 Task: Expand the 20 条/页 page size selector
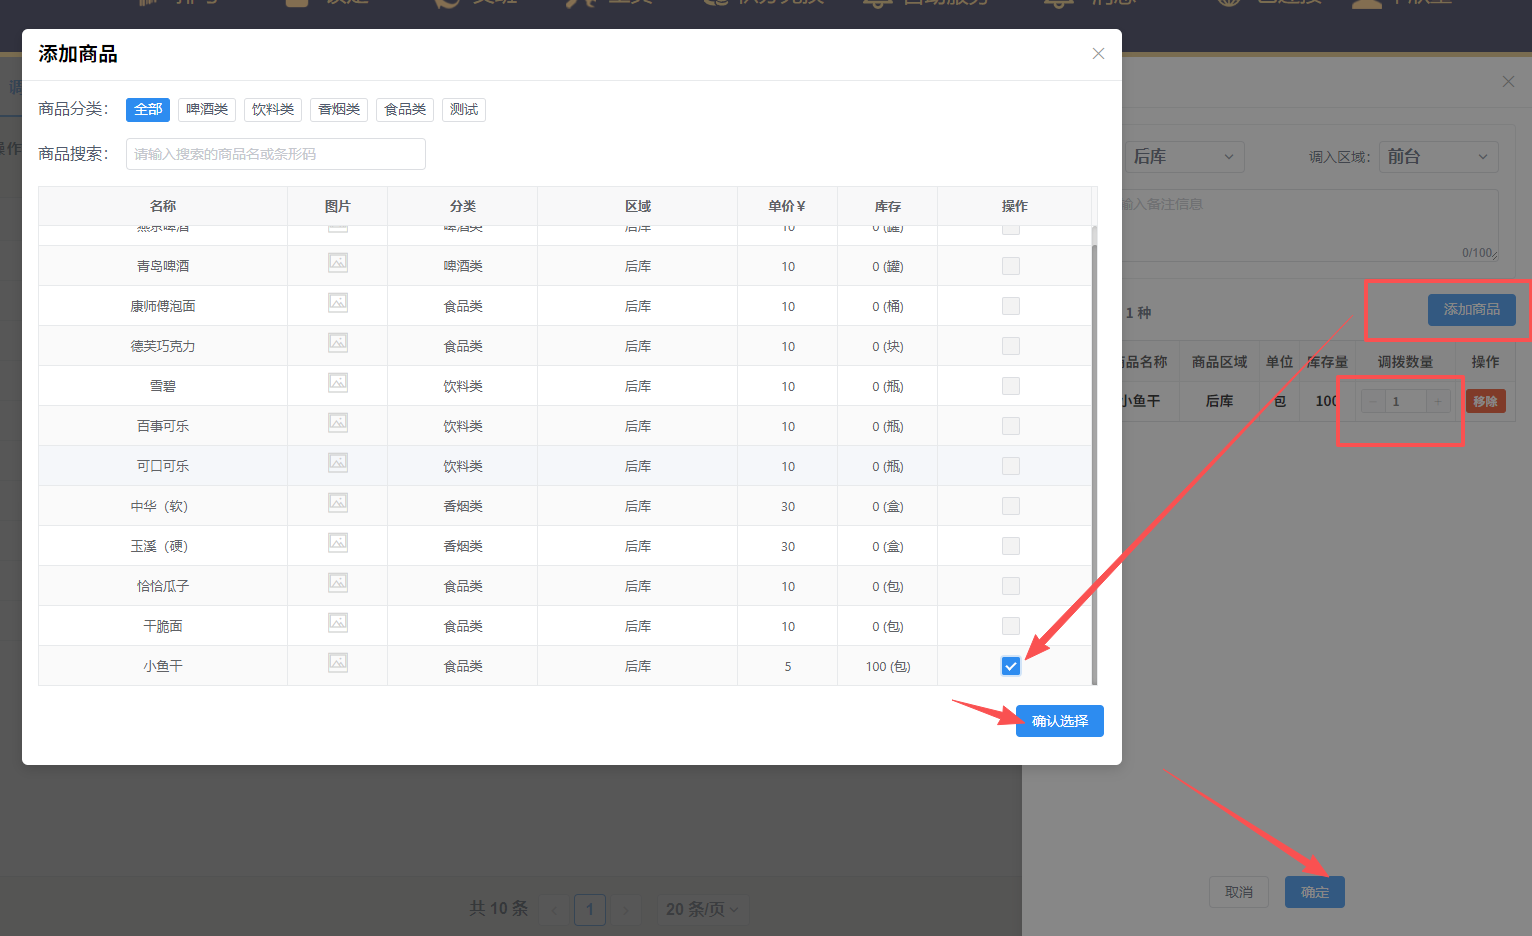click(x=702, y=909)
